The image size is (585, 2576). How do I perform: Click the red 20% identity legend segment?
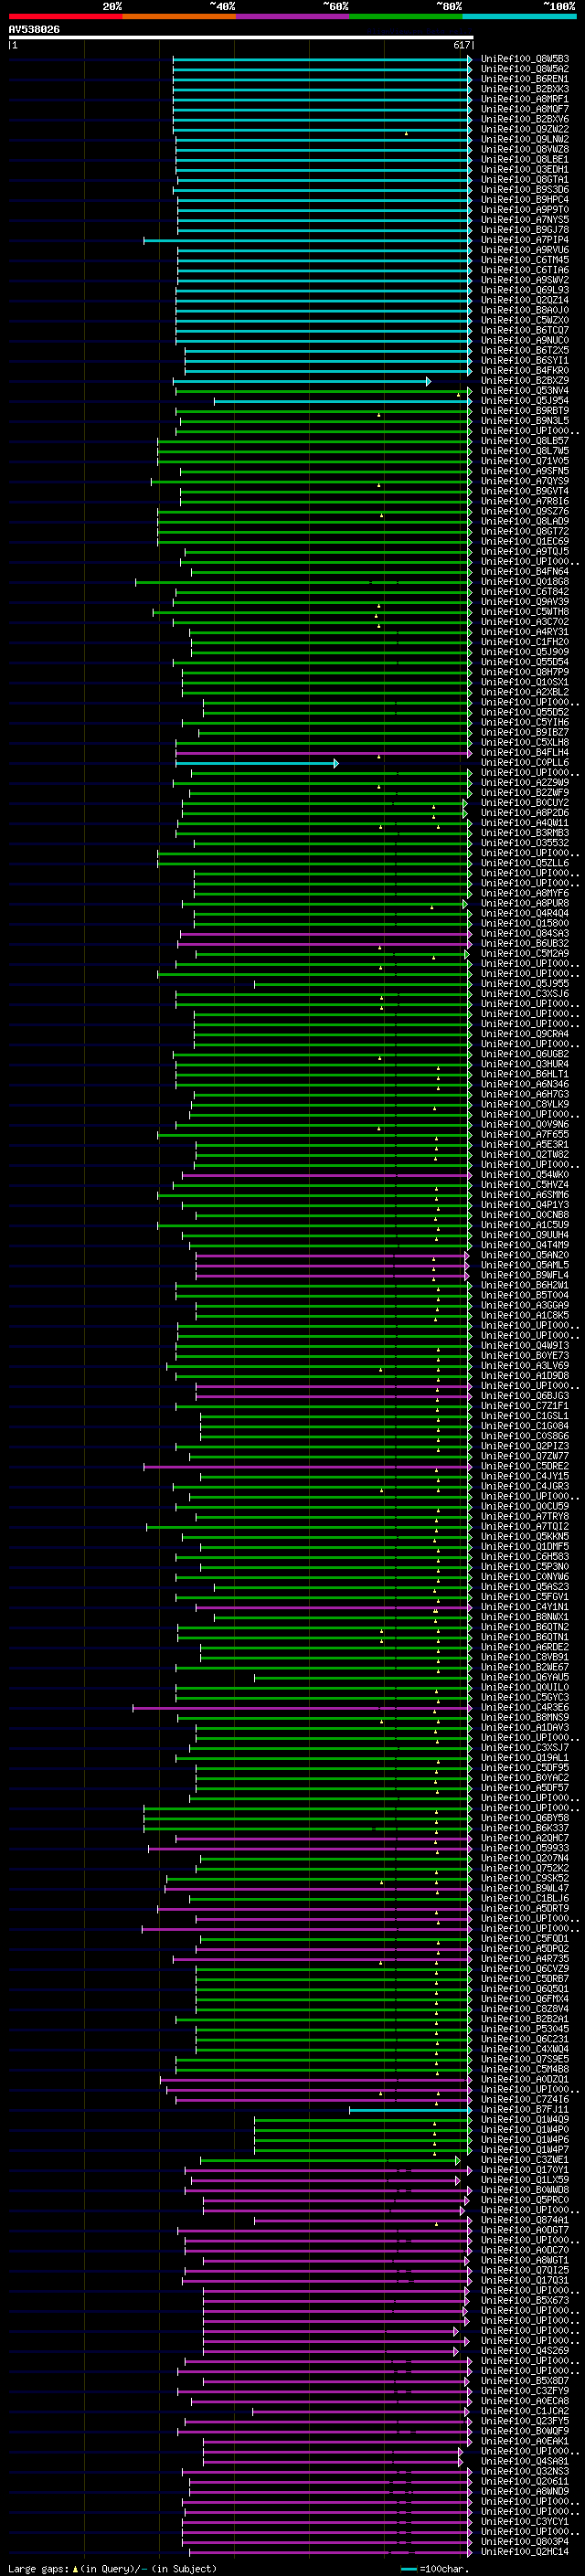point(65,16)
